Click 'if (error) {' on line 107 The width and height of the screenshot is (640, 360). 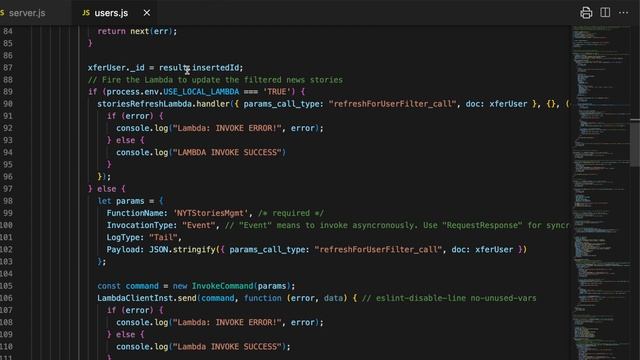135,311
